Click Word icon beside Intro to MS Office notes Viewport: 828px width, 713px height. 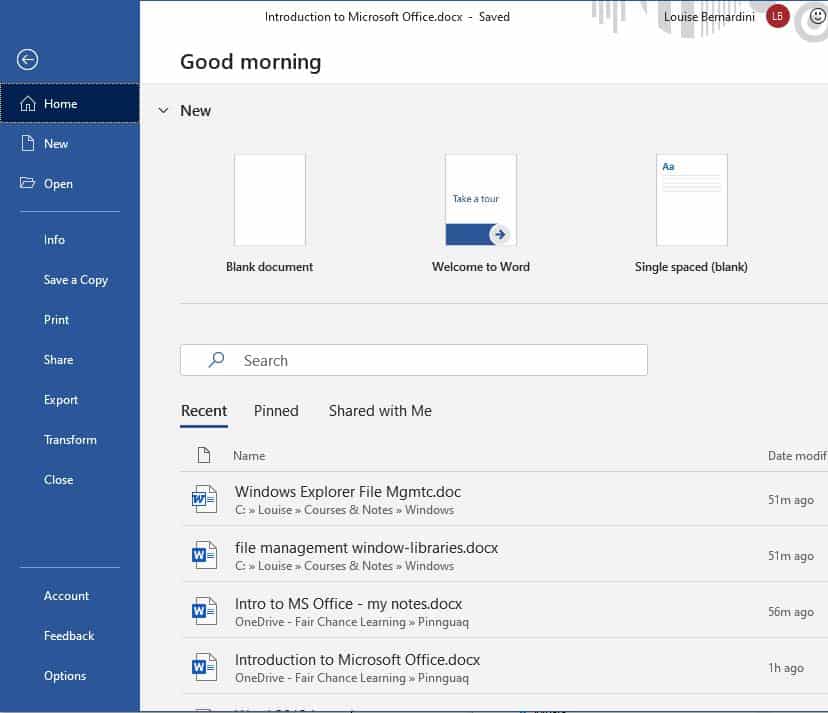[204, 611]
